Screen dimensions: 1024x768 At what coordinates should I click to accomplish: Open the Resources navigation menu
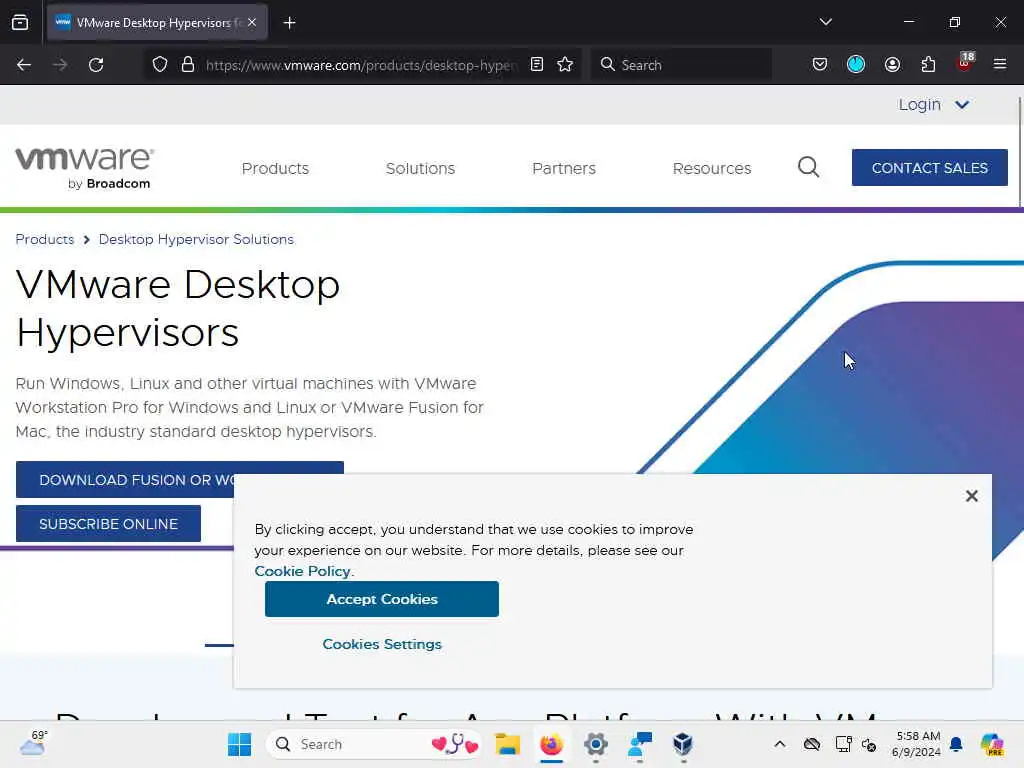(712, 168)
